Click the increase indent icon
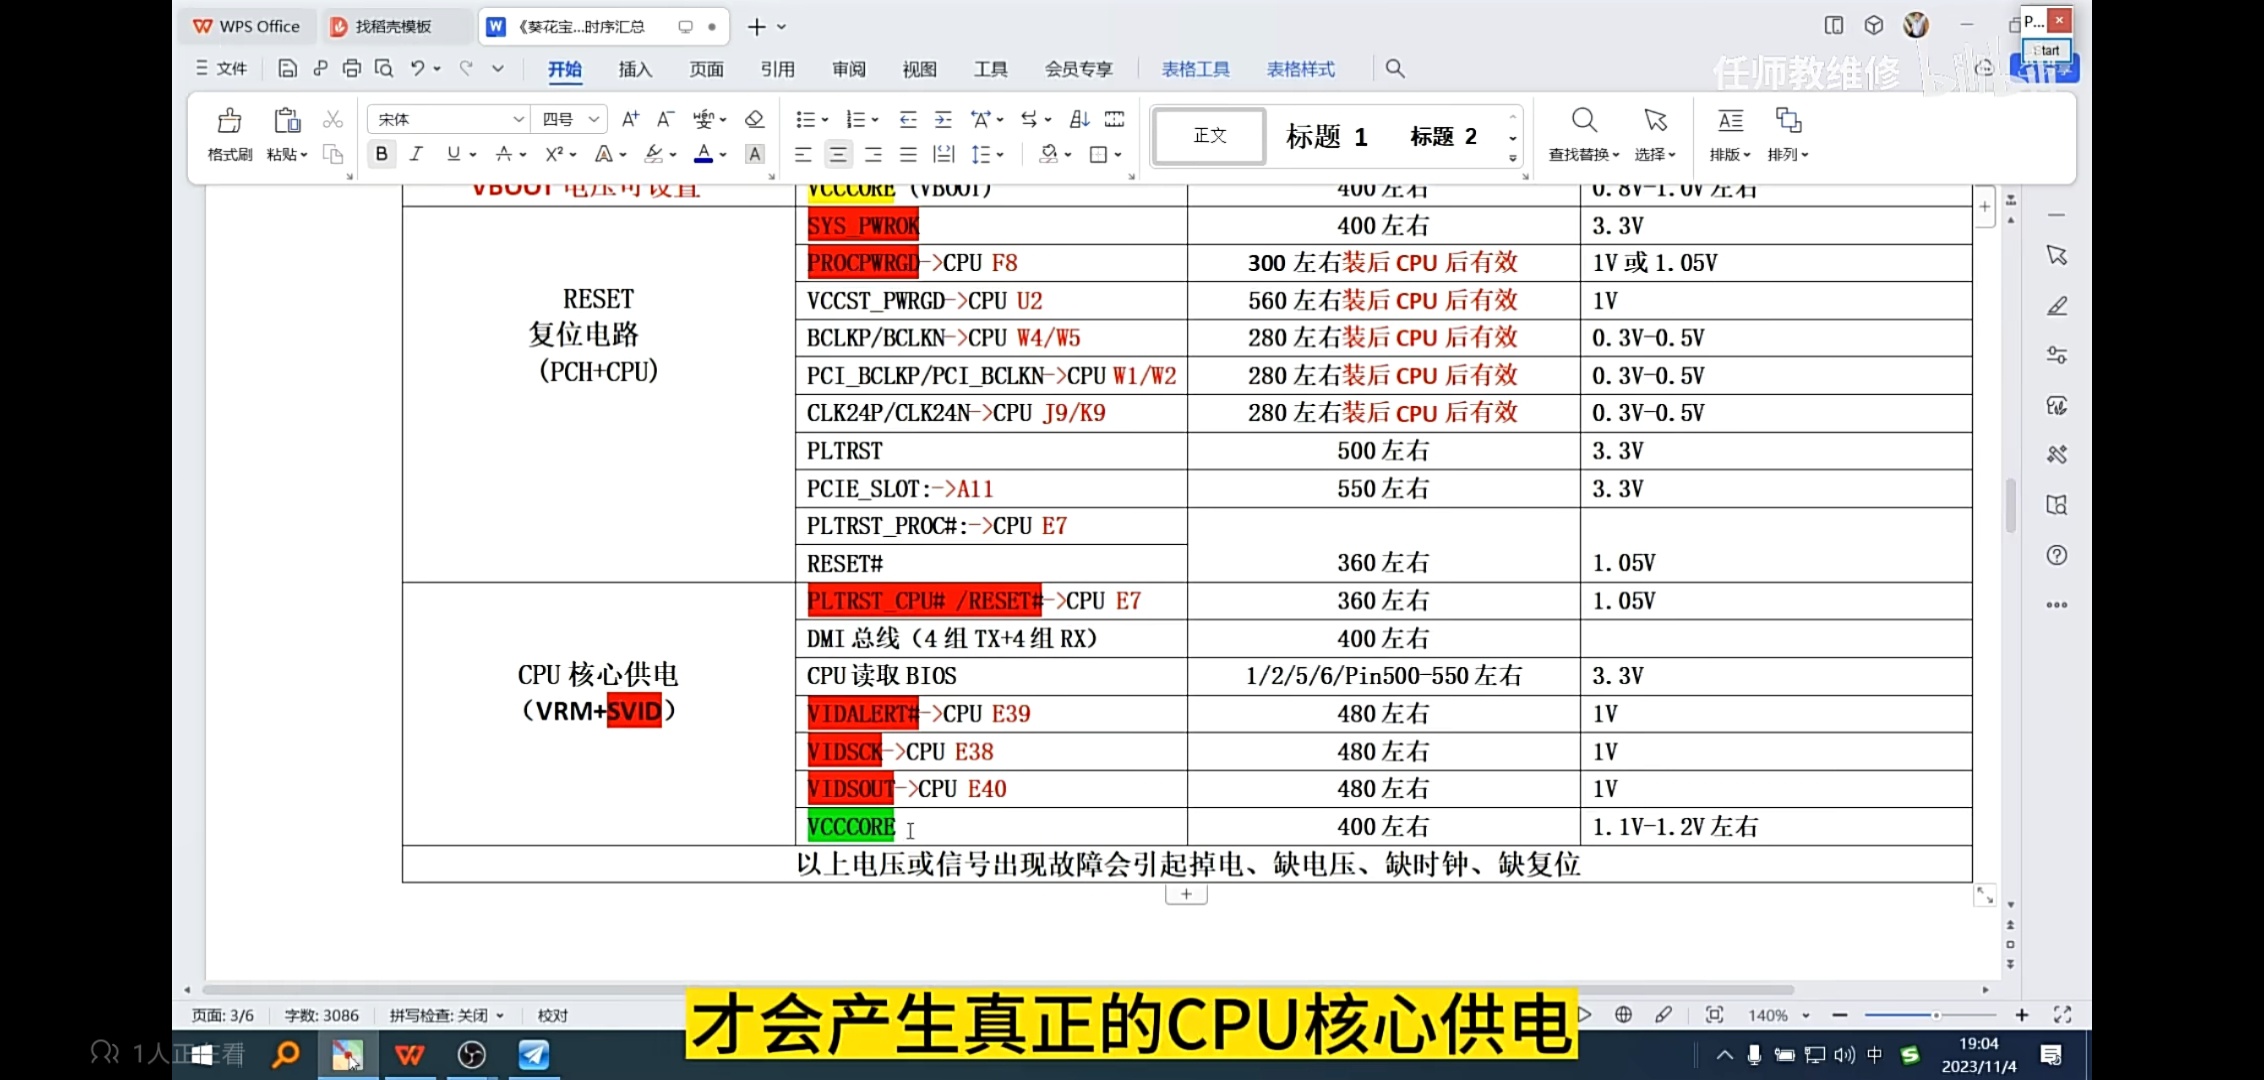 click(942, 119)
